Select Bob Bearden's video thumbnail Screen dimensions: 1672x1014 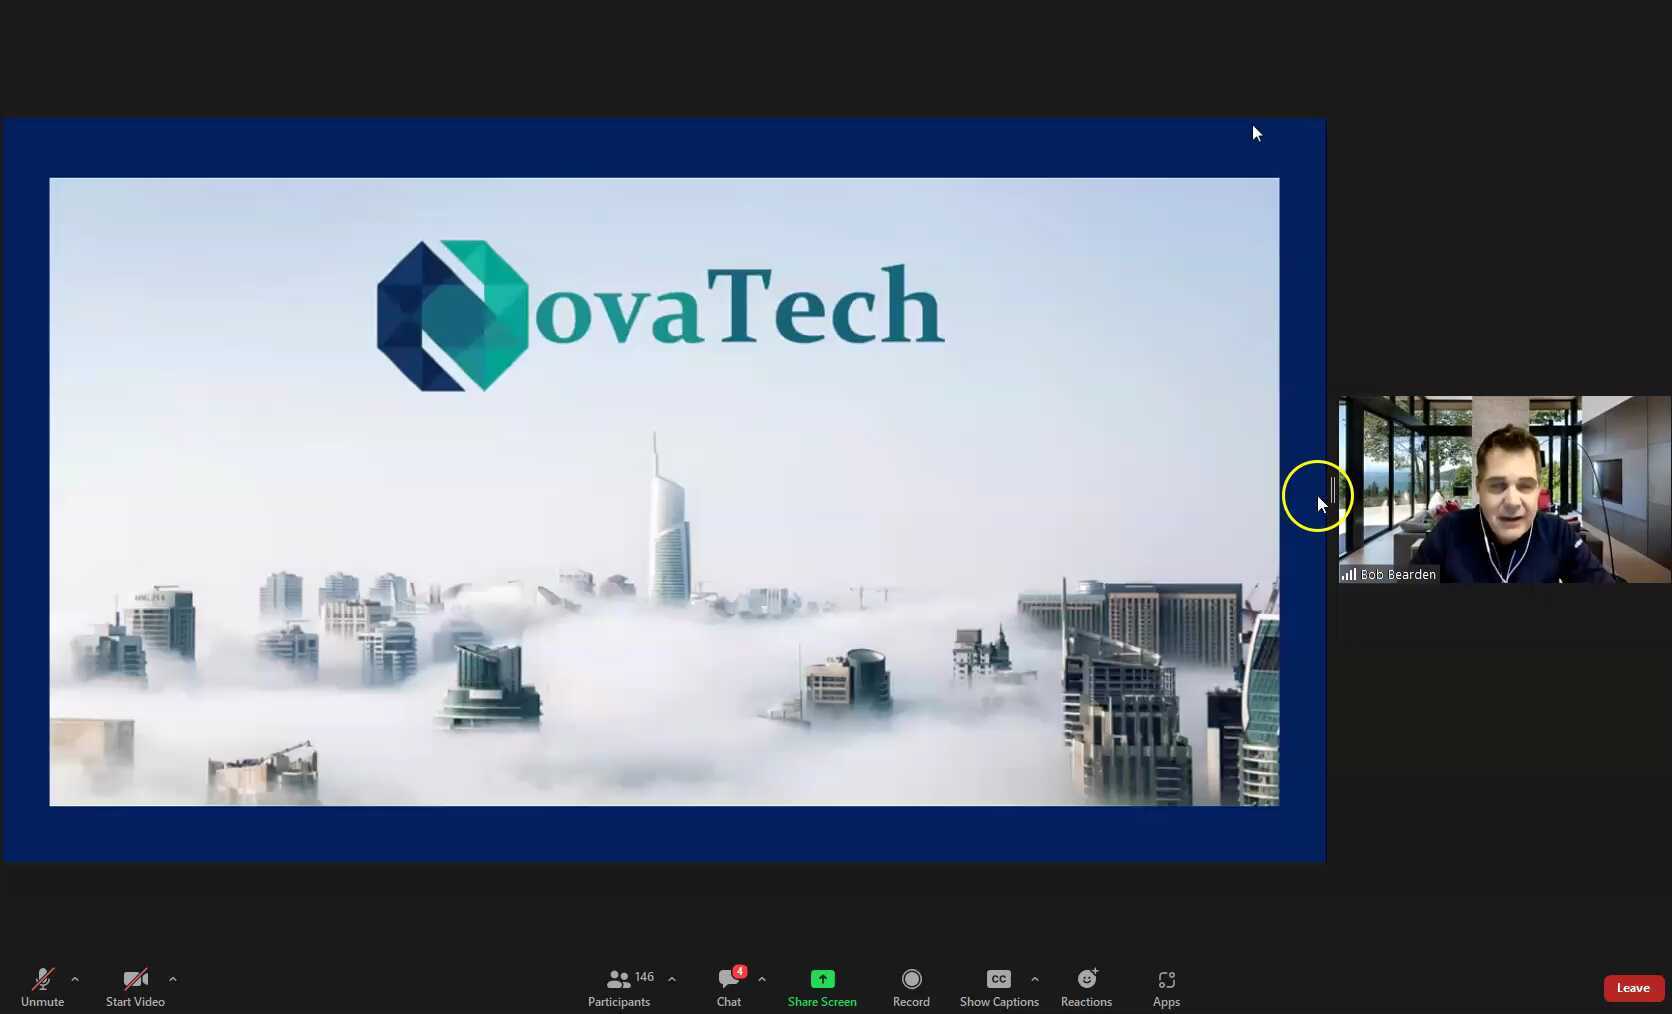coord(1504,492)
